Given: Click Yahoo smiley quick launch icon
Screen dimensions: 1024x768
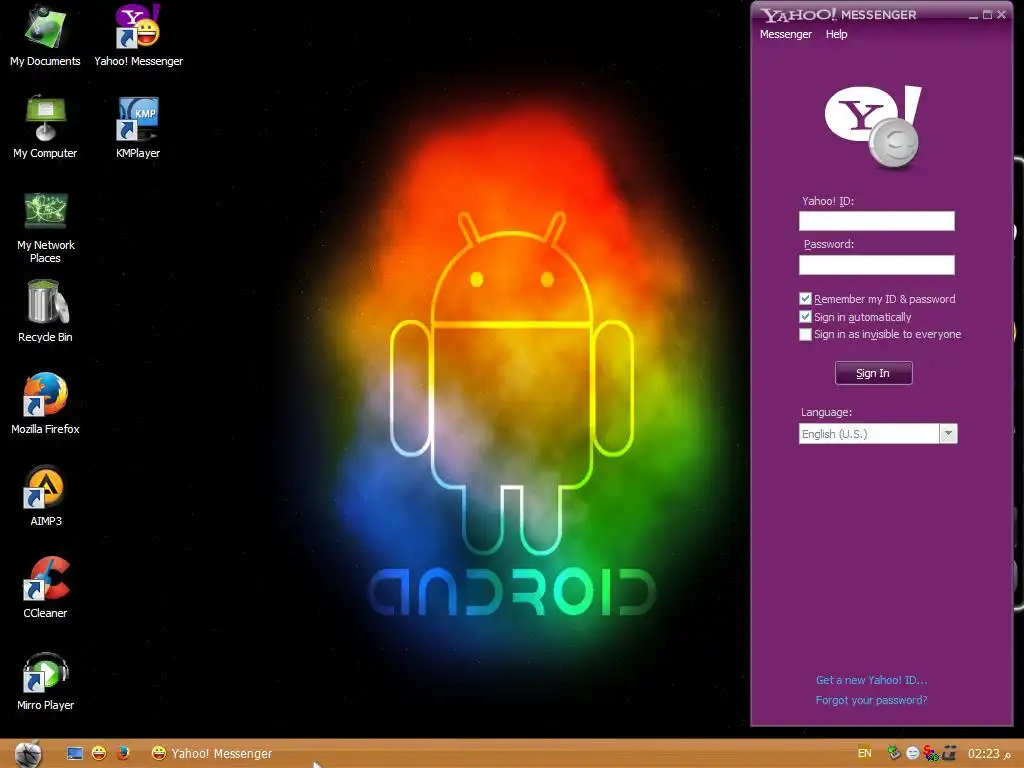Looking at the screenshot, I should coord(99,754).
